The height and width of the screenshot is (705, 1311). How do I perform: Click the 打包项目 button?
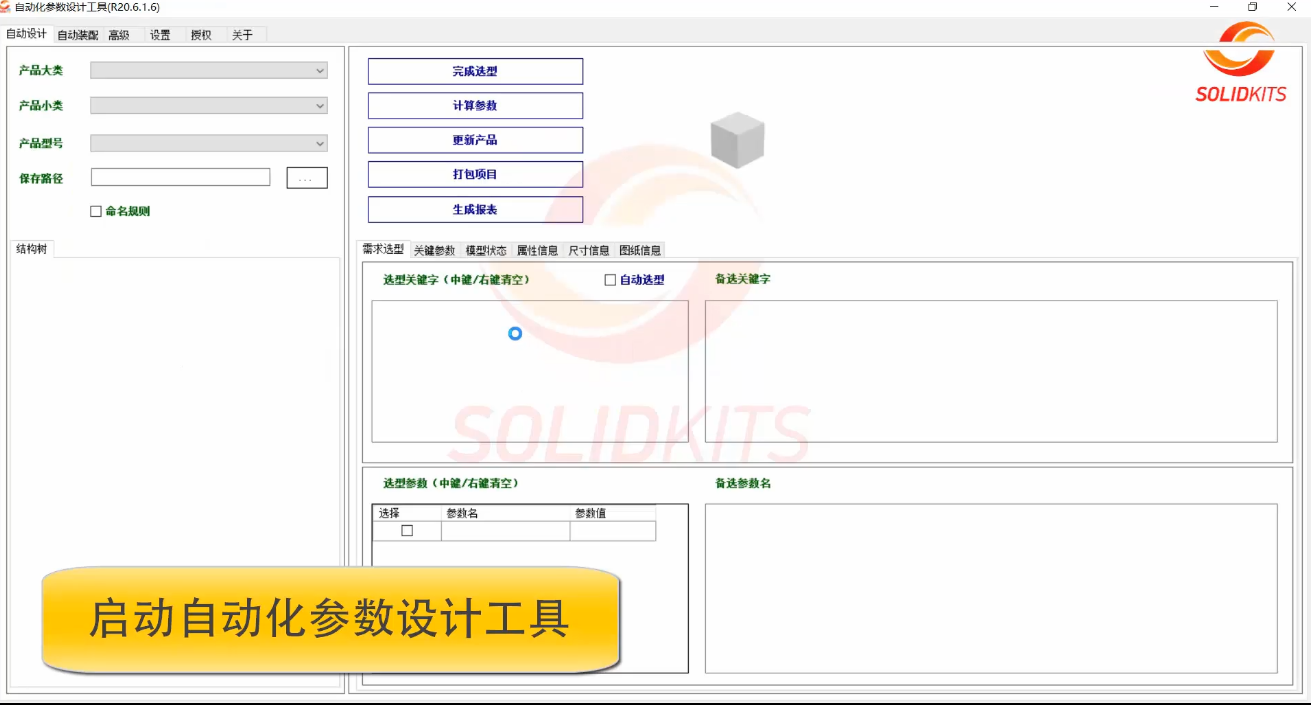click(475, 175)
